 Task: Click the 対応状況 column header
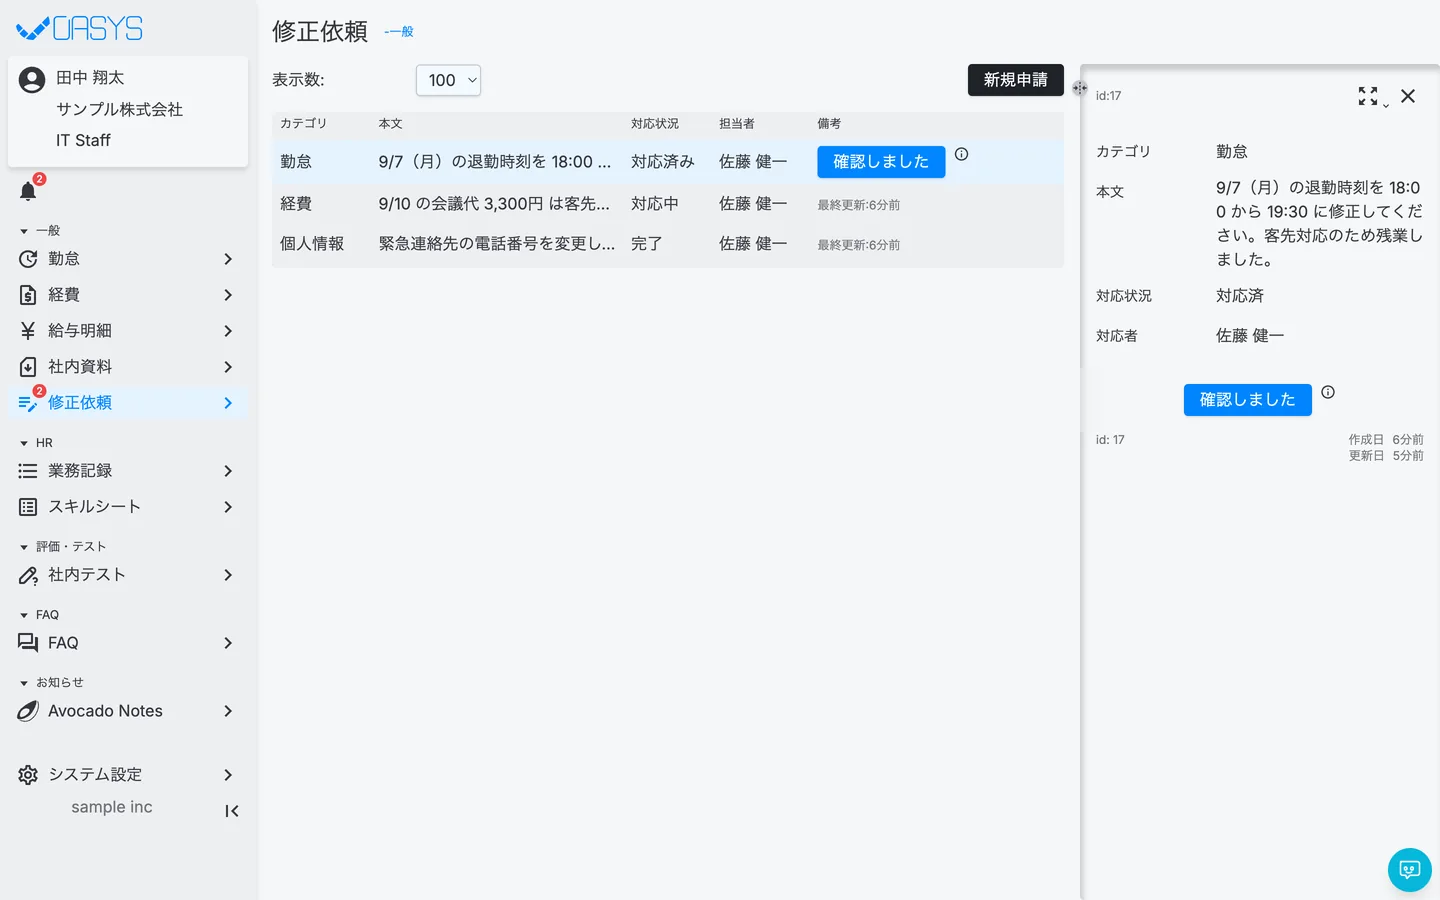[655, 124]
